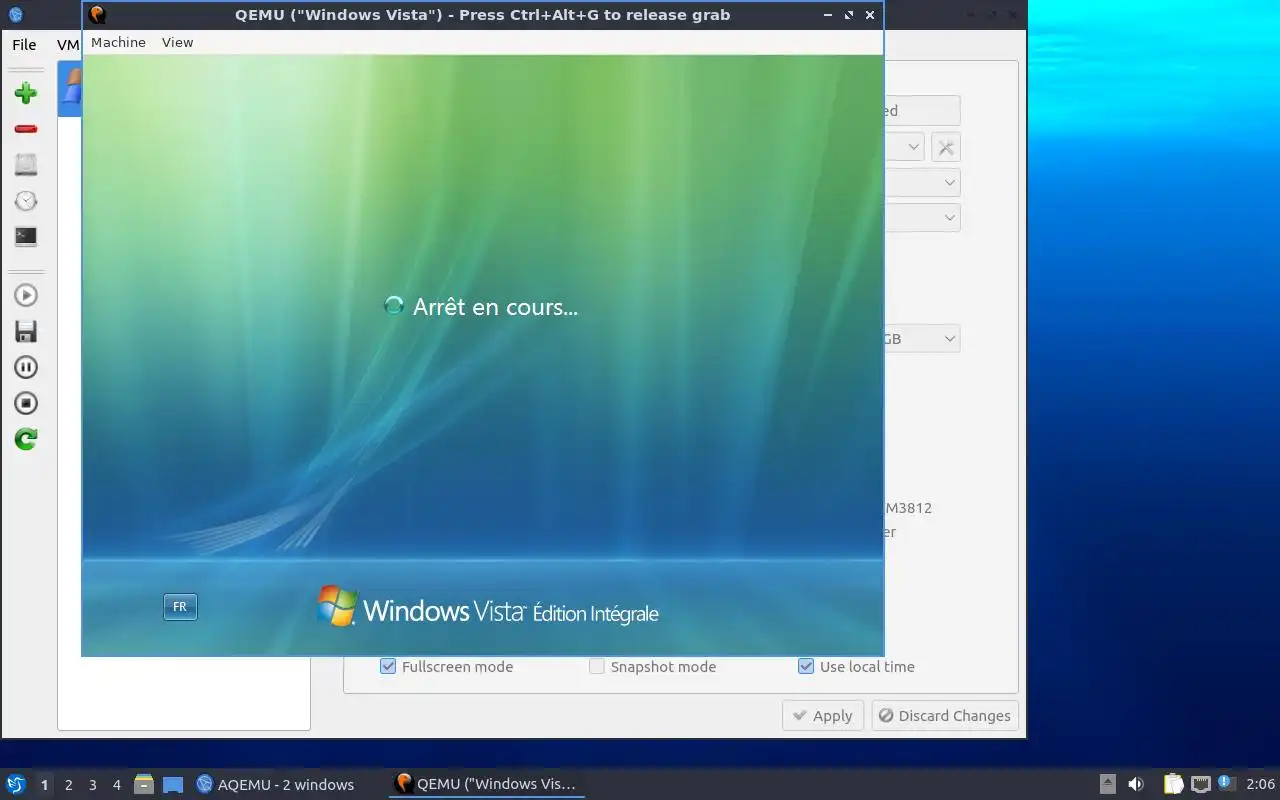Switch to workspace 1

pyautogui.click(x=44, y=785)
